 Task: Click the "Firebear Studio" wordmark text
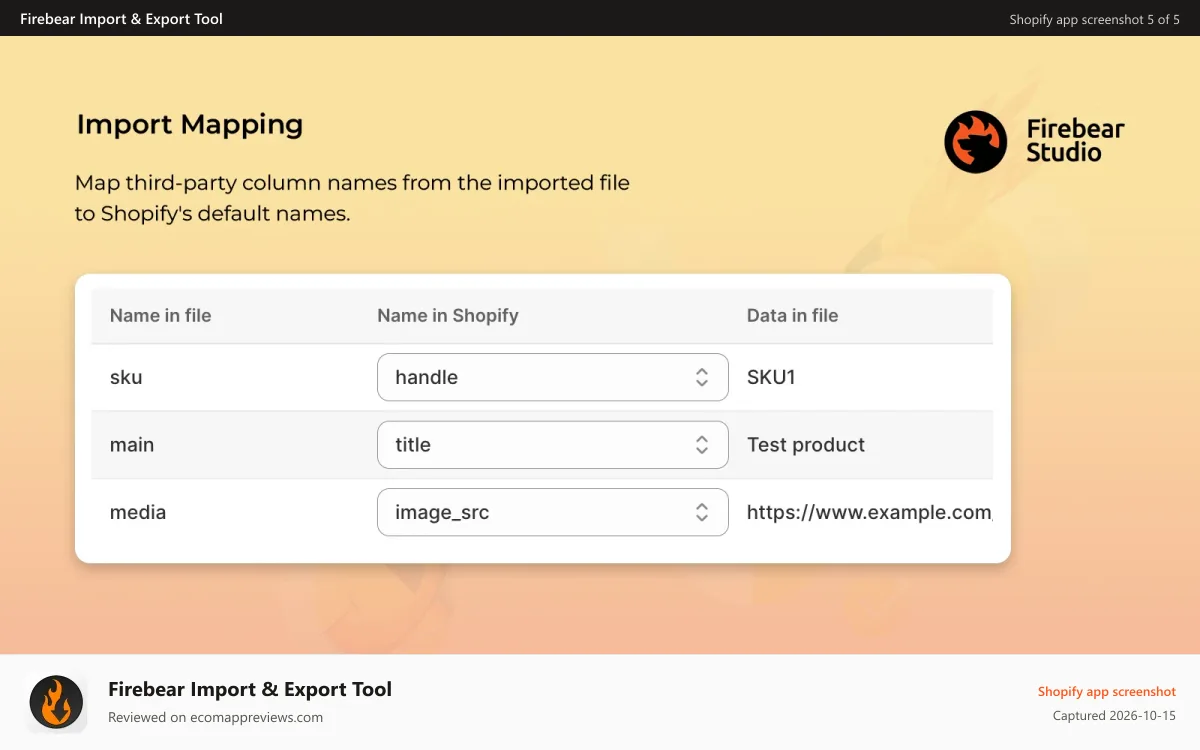point(1075,141)
